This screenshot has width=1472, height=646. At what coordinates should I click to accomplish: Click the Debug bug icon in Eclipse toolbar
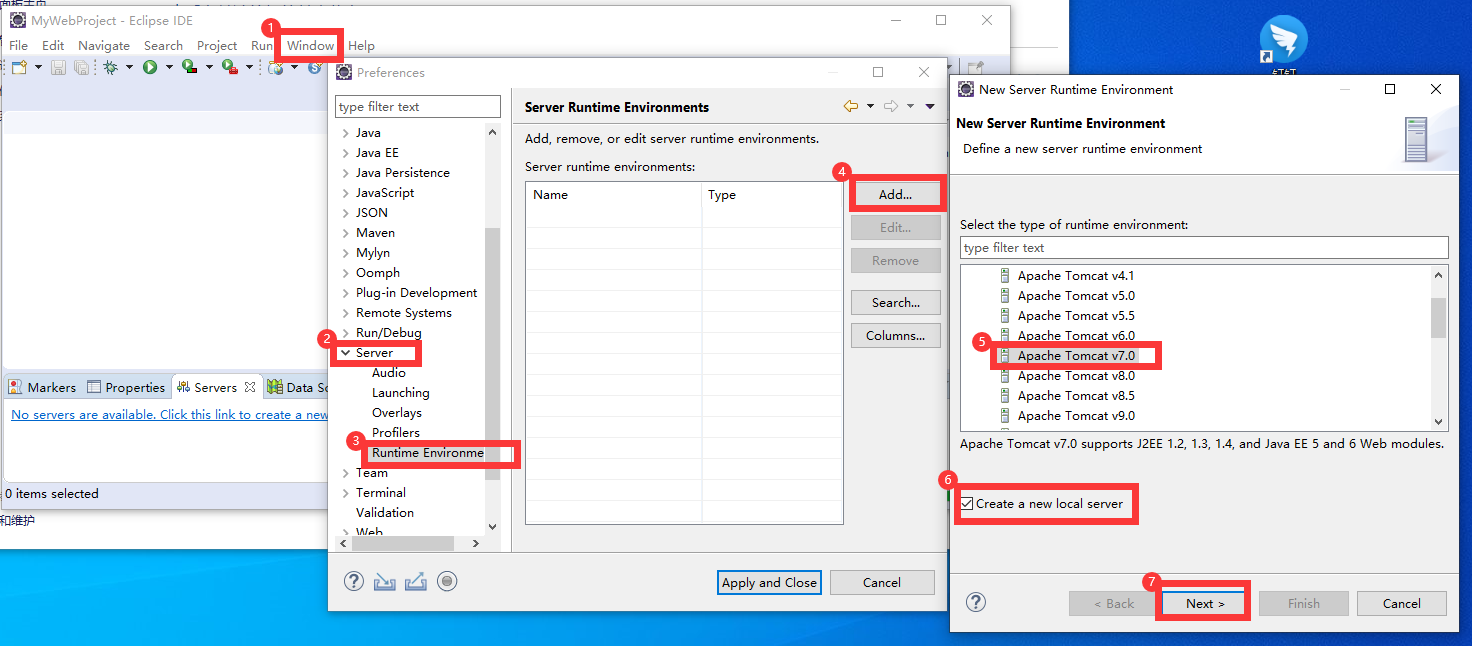coord(110,67)
